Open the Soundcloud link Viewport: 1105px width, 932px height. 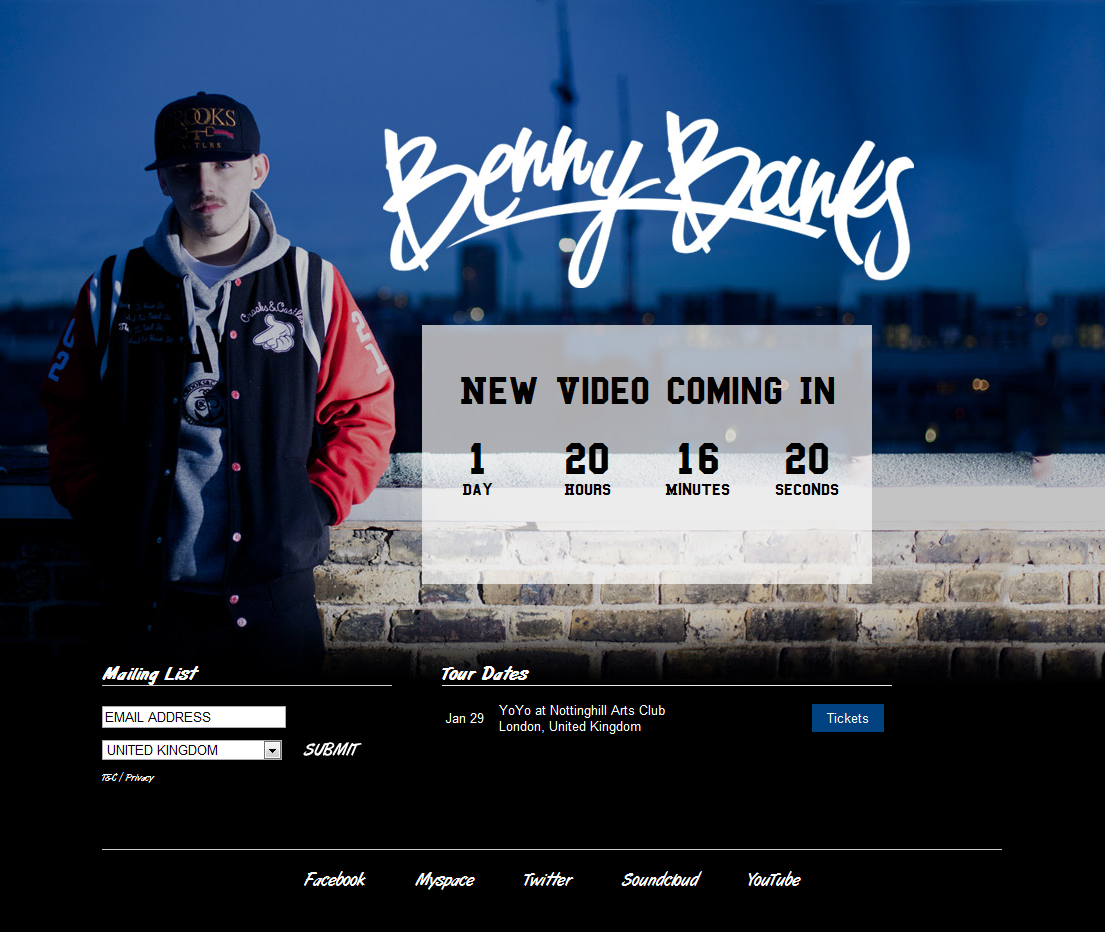(661, 879)
